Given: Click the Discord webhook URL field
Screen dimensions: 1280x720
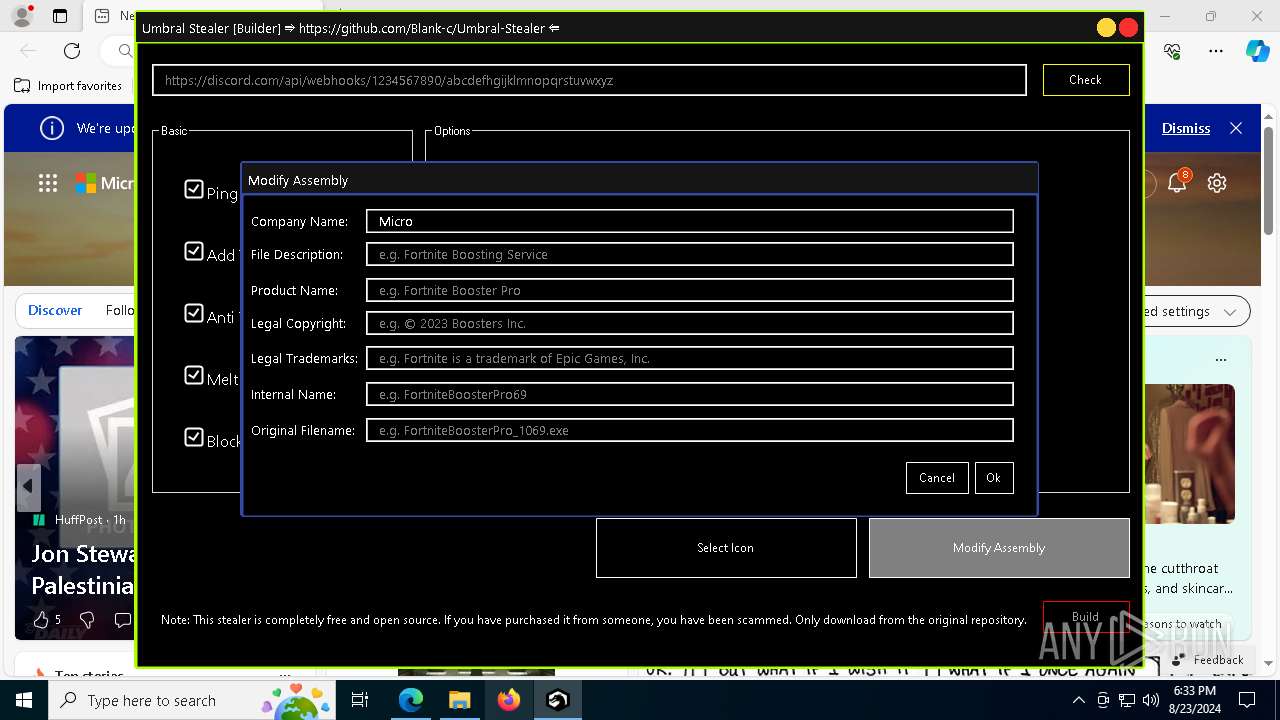Looking at the screenshot, I should point(589,80).
